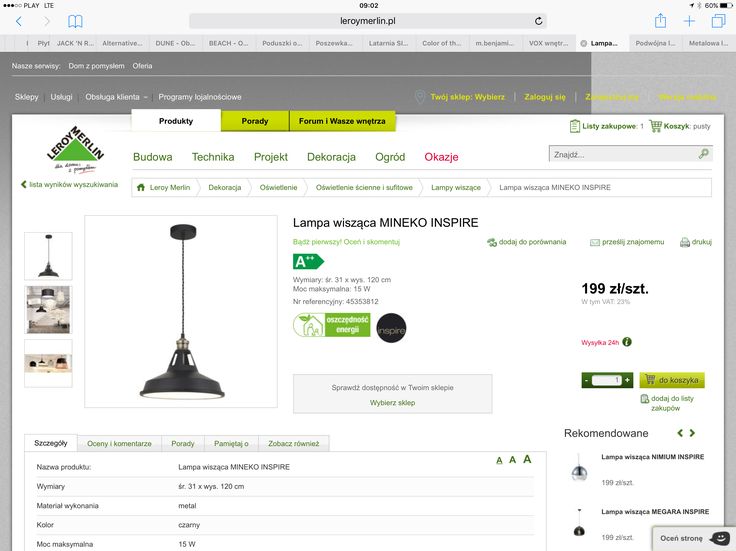Click the search magnifier icon
This screenshot has height=551, width=736.
[703, 153]
